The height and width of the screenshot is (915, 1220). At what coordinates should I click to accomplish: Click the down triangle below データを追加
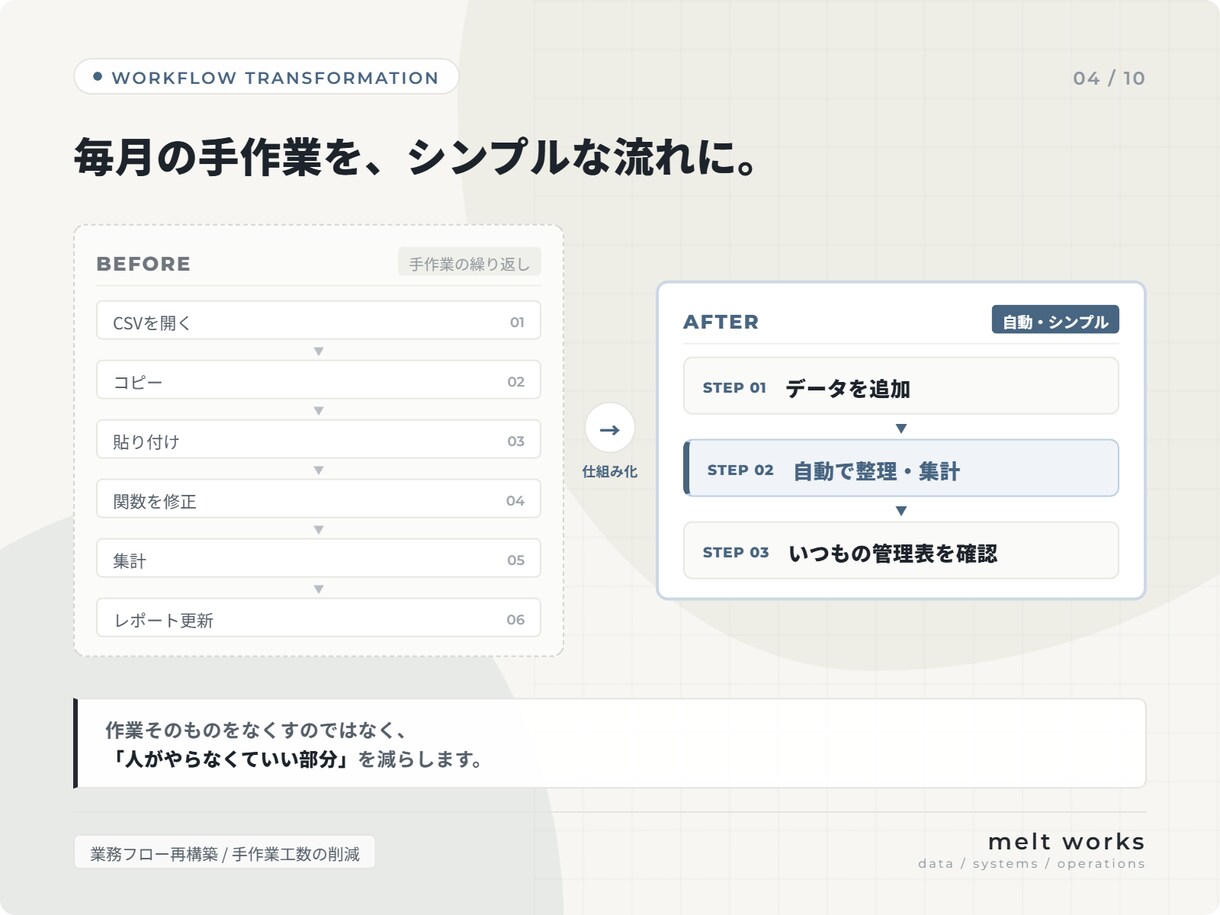(x=901, y=428)
